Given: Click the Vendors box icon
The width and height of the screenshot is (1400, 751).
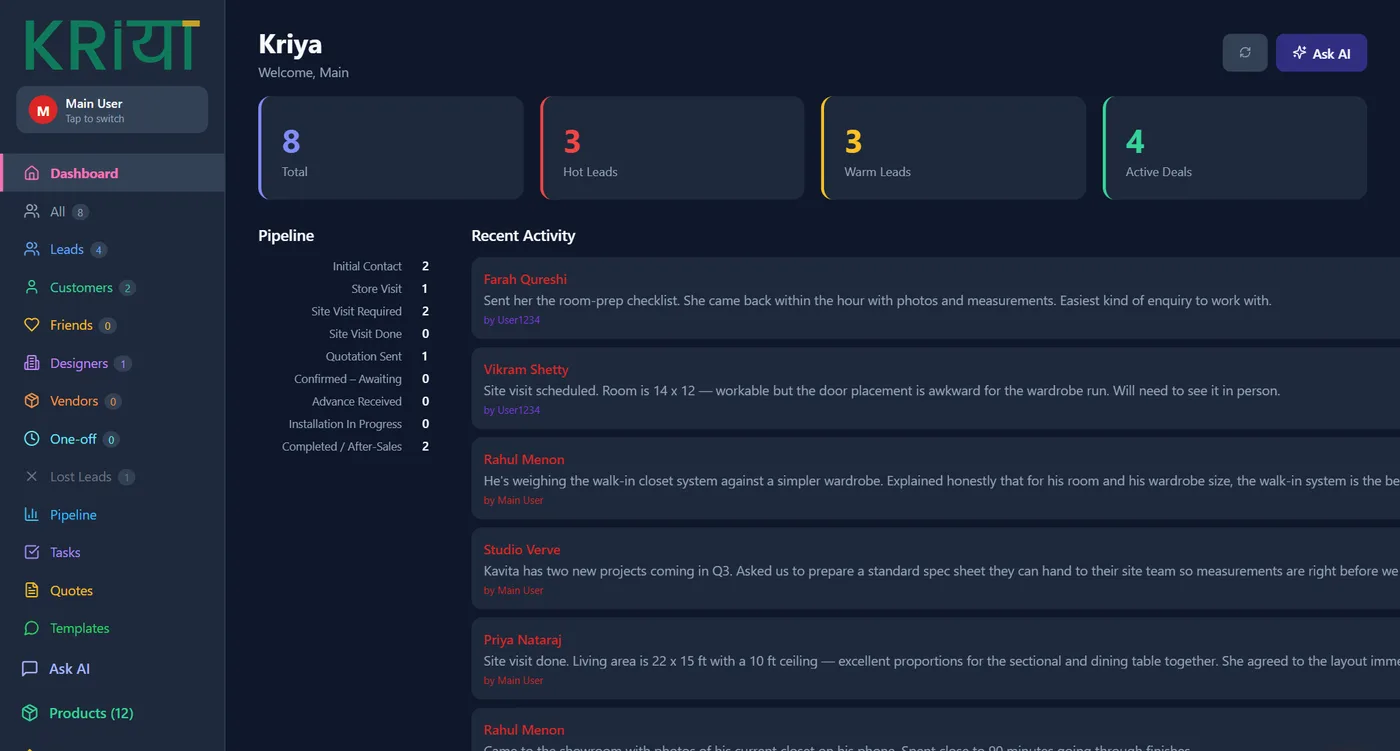Looking at the screenshot, I should pos(31,401).
